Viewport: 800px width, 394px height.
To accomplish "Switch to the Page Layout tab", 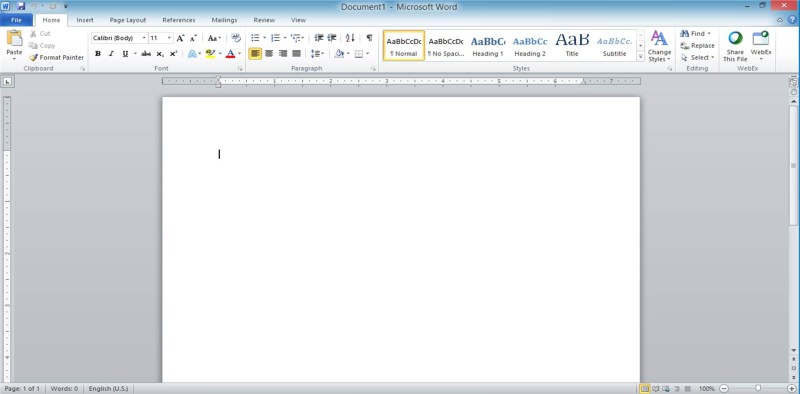I will (x=128, y=20).
